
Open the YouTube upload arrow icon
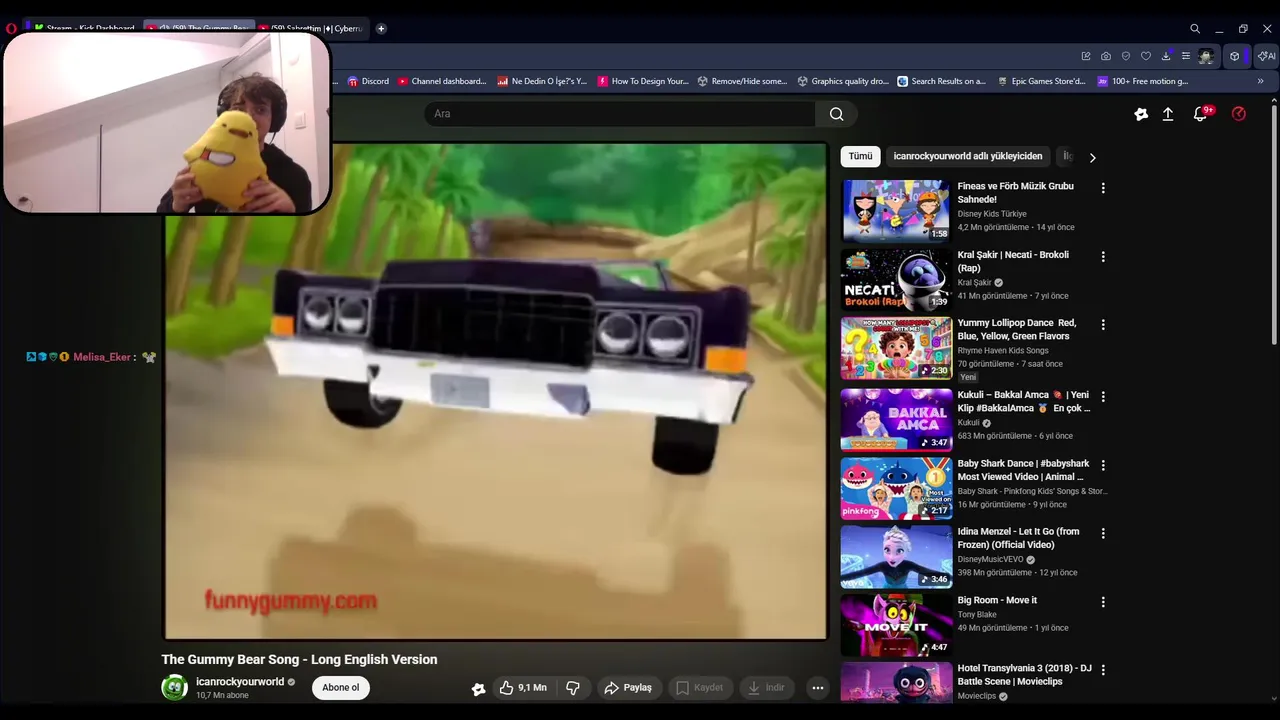coord(1167,114)
